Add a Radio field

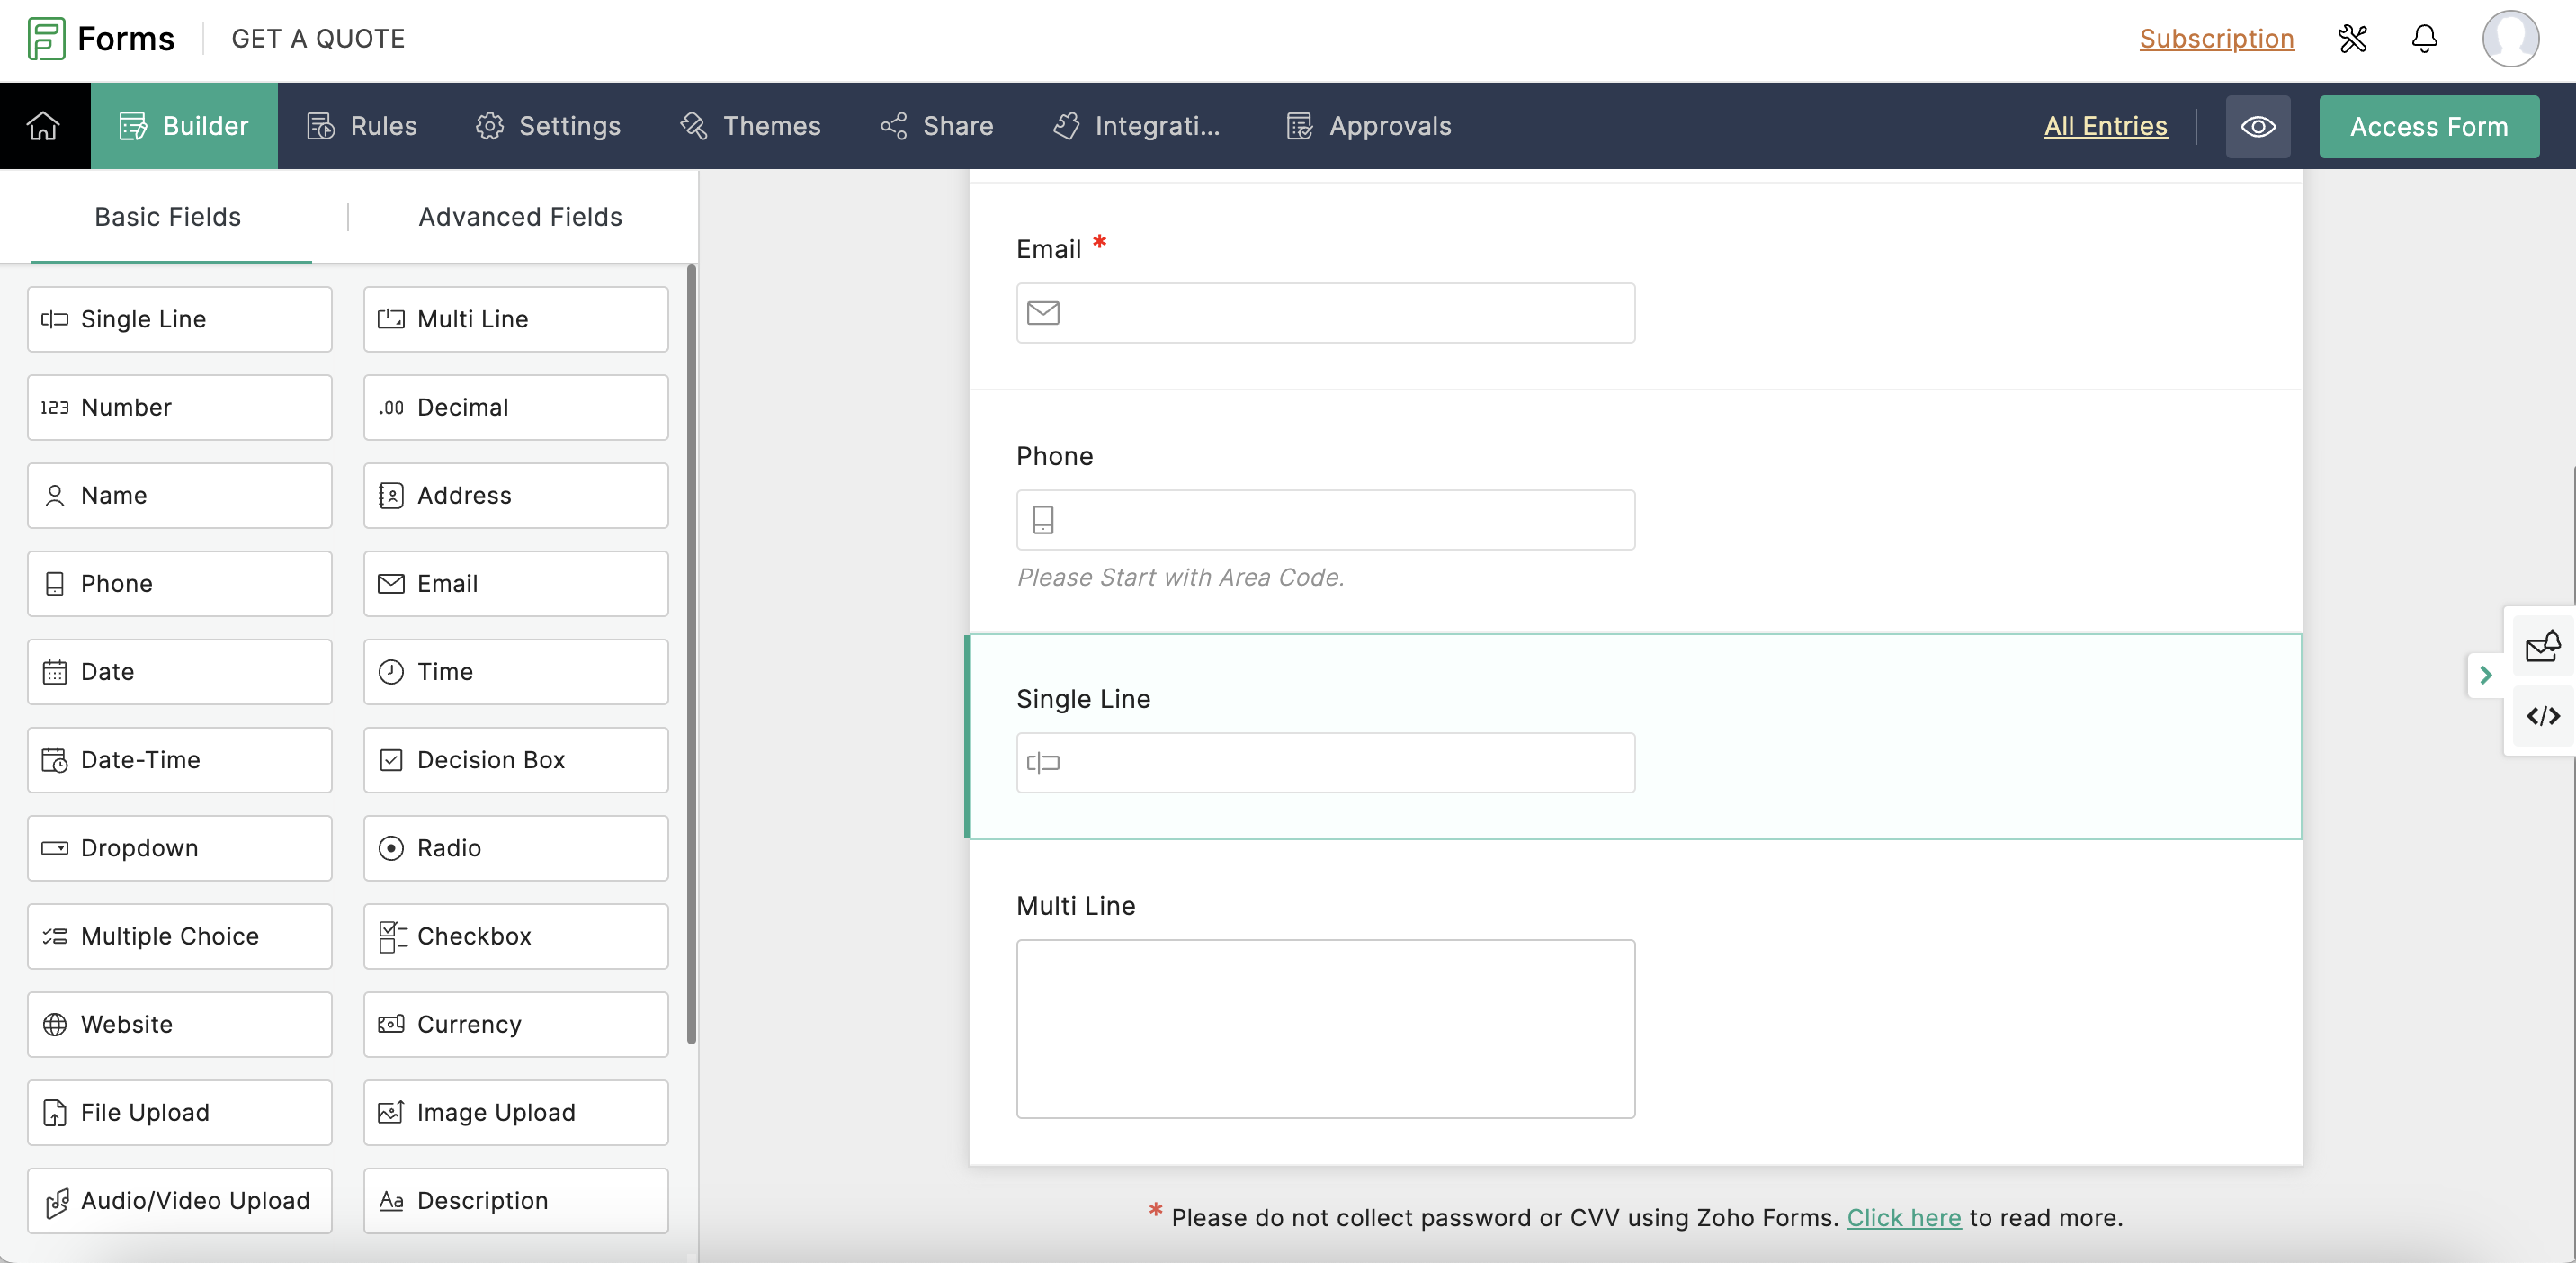(x=515, y=848)
